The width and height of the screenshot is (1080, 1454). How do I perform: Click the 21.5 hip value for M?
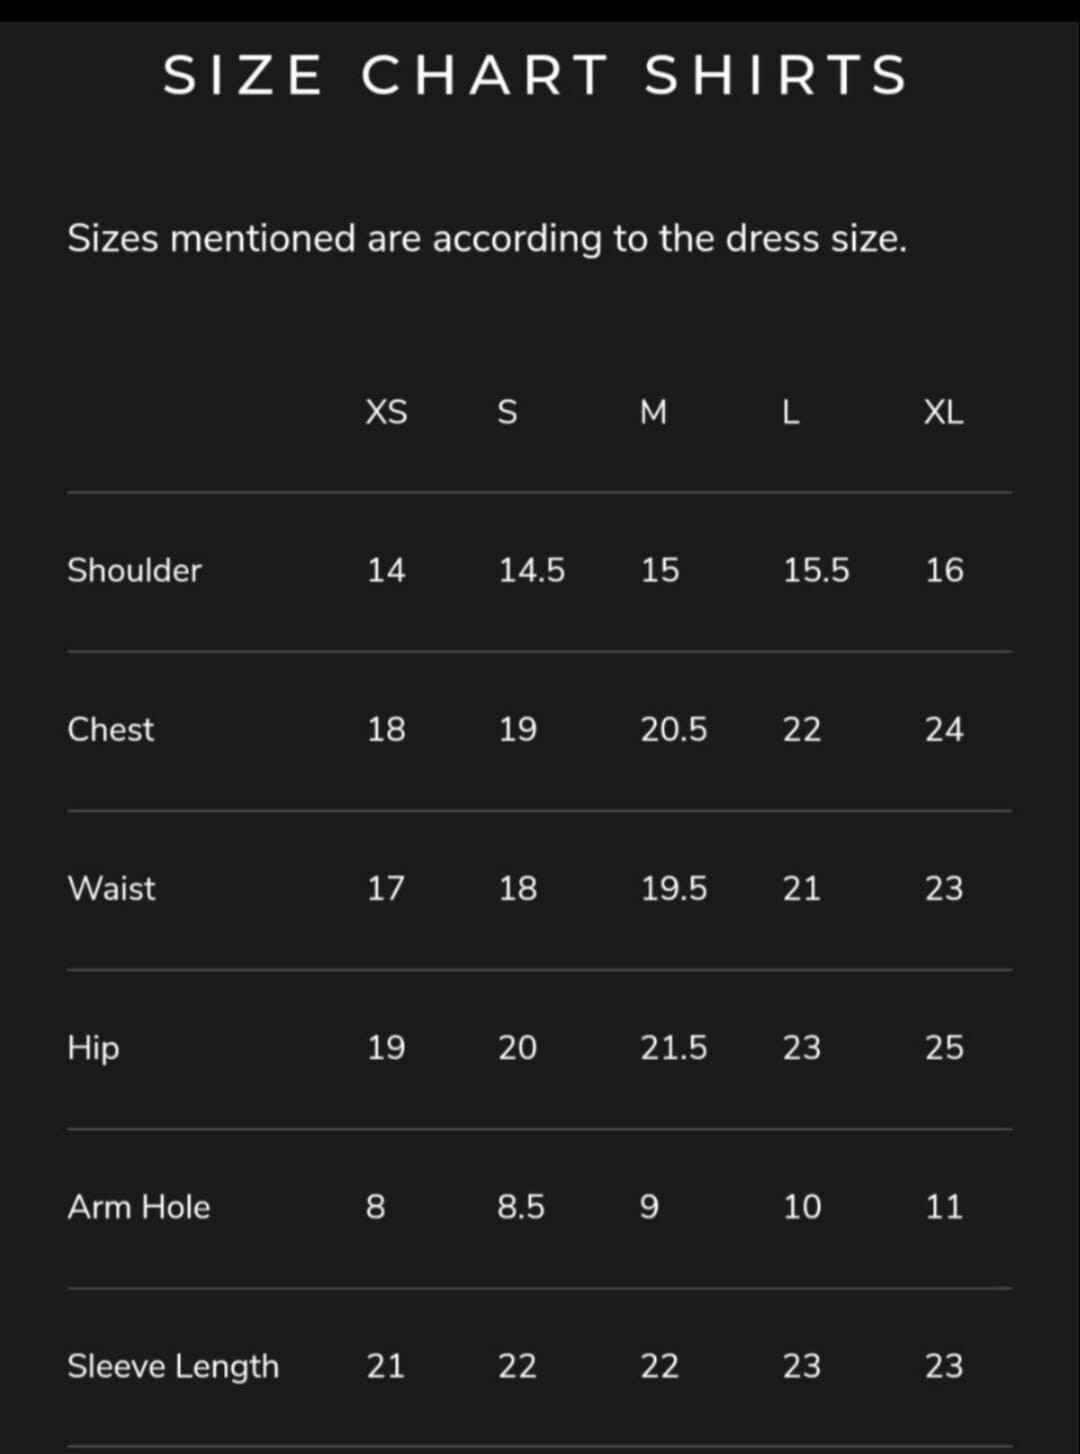674,1047
